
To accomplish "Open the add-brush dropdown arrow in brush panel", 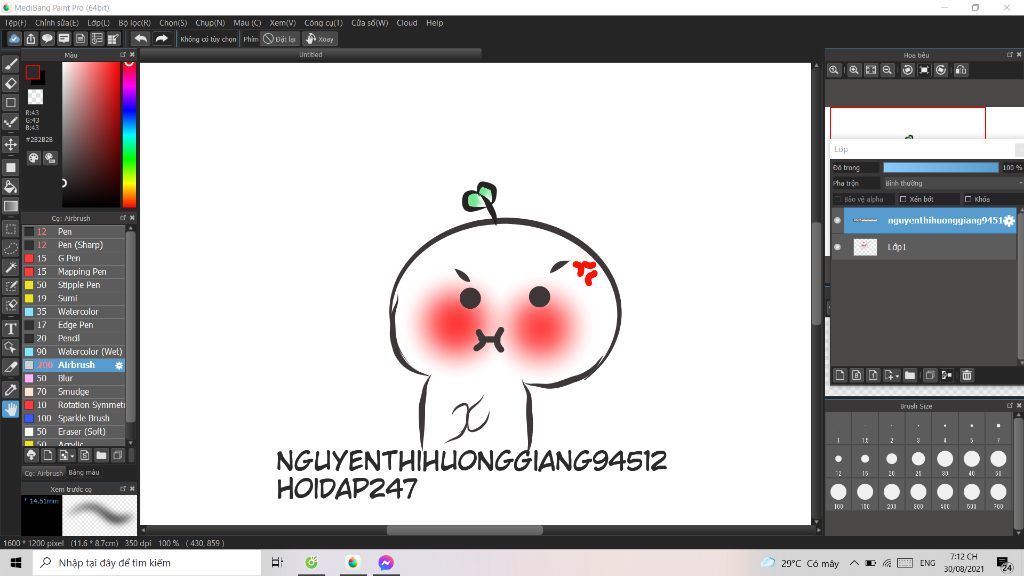I will [72, 456].
